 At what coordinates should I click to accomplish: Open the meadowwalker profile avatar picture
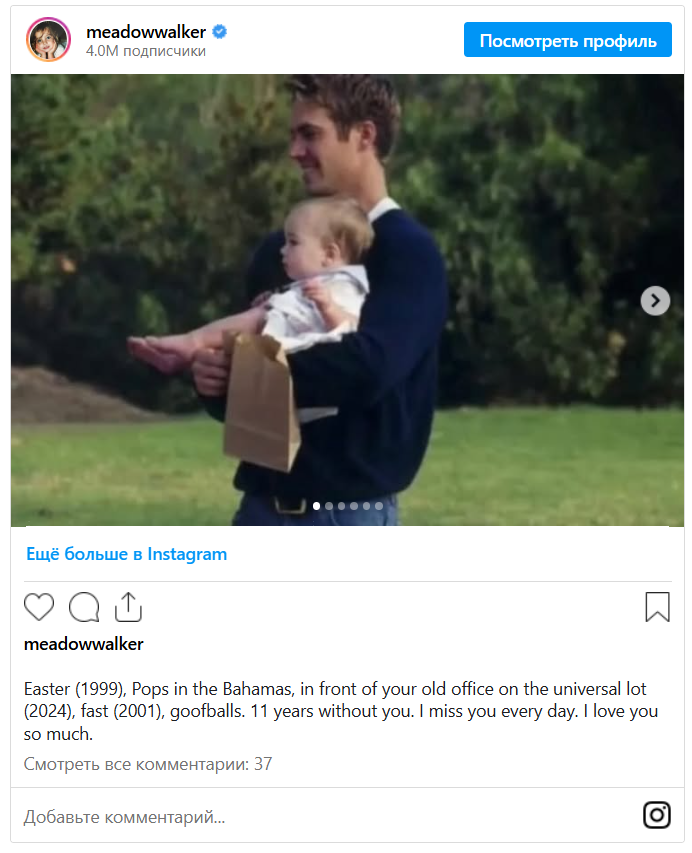pos(48,39)
